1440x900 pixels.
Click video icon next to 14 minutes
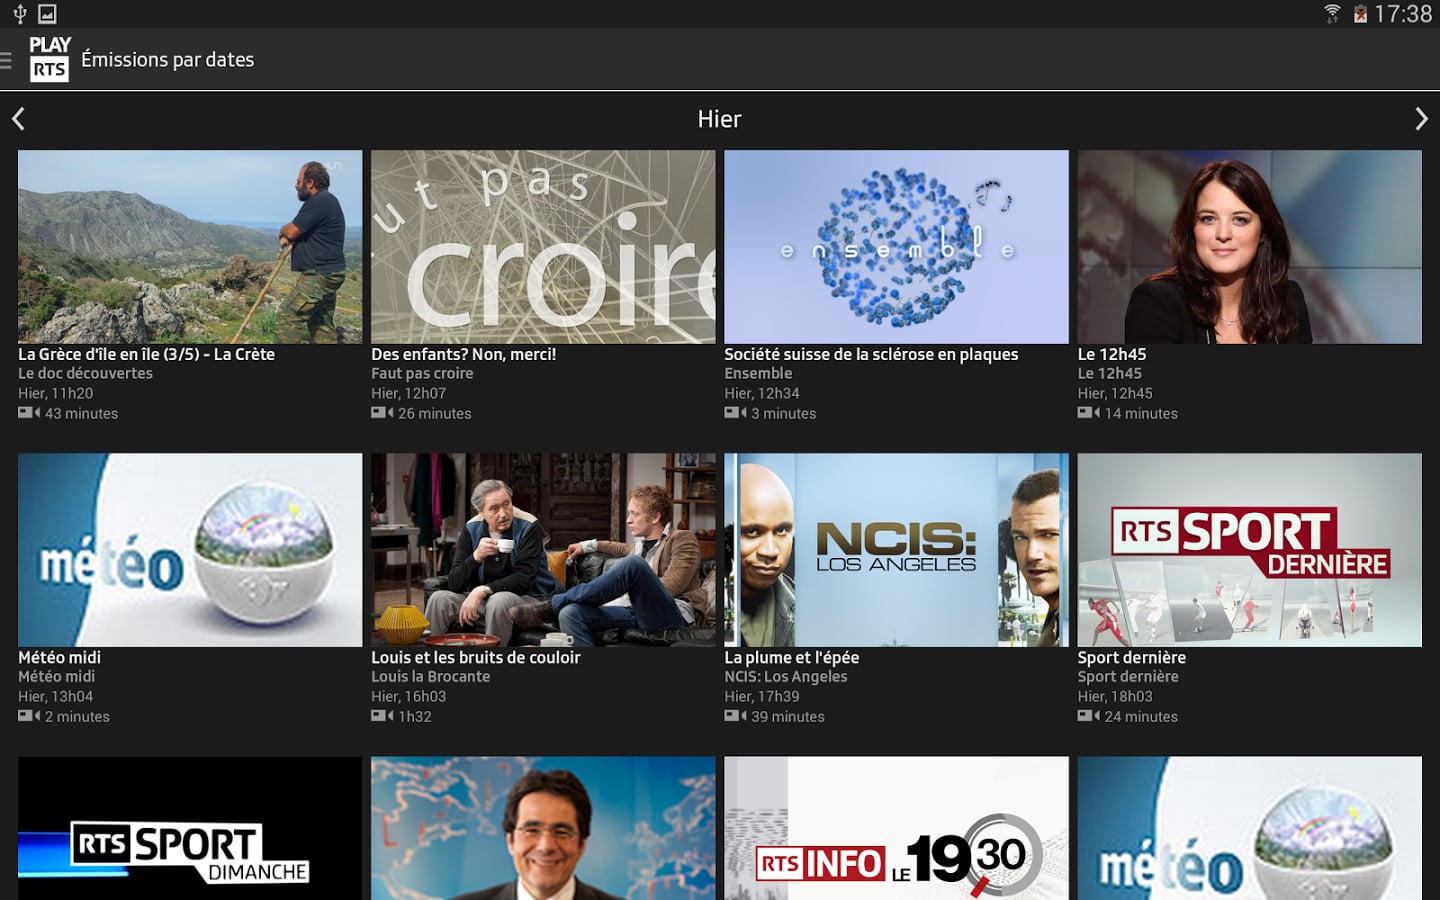click(x=1088, y=412)
